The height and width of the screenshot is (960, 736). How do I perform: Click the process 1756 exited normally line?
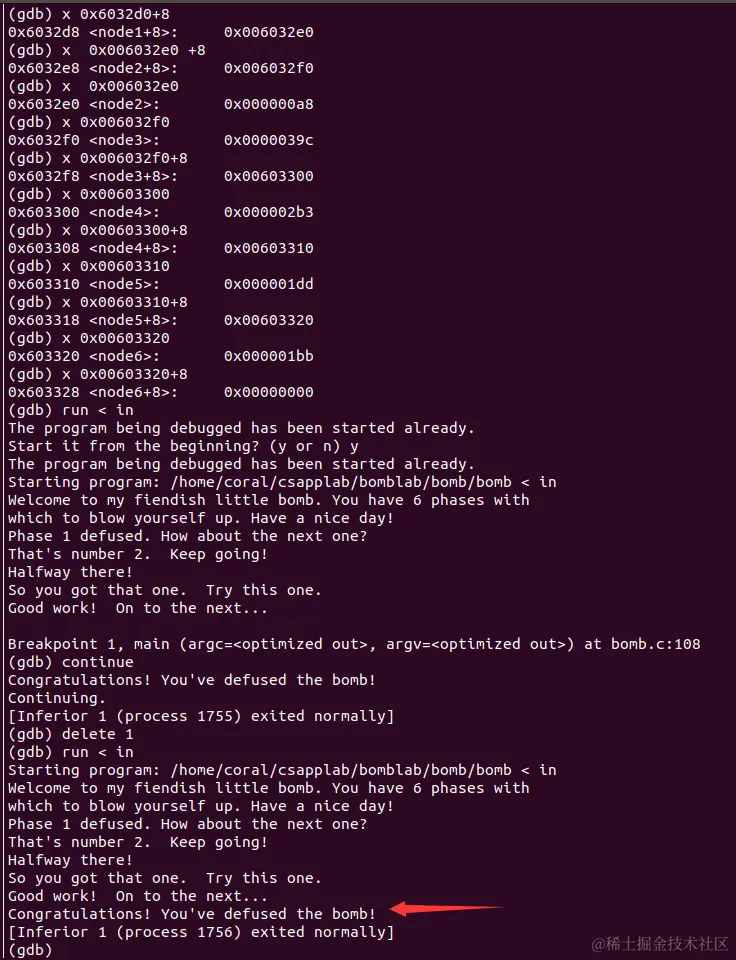click(201, 932)
